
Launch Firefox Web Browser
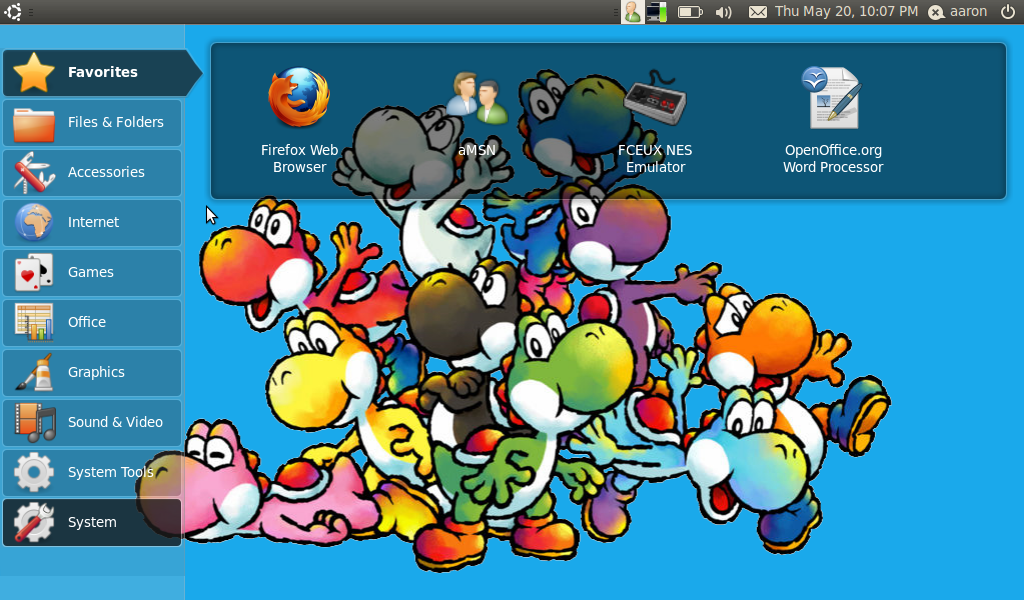click(x=299, y=119)
